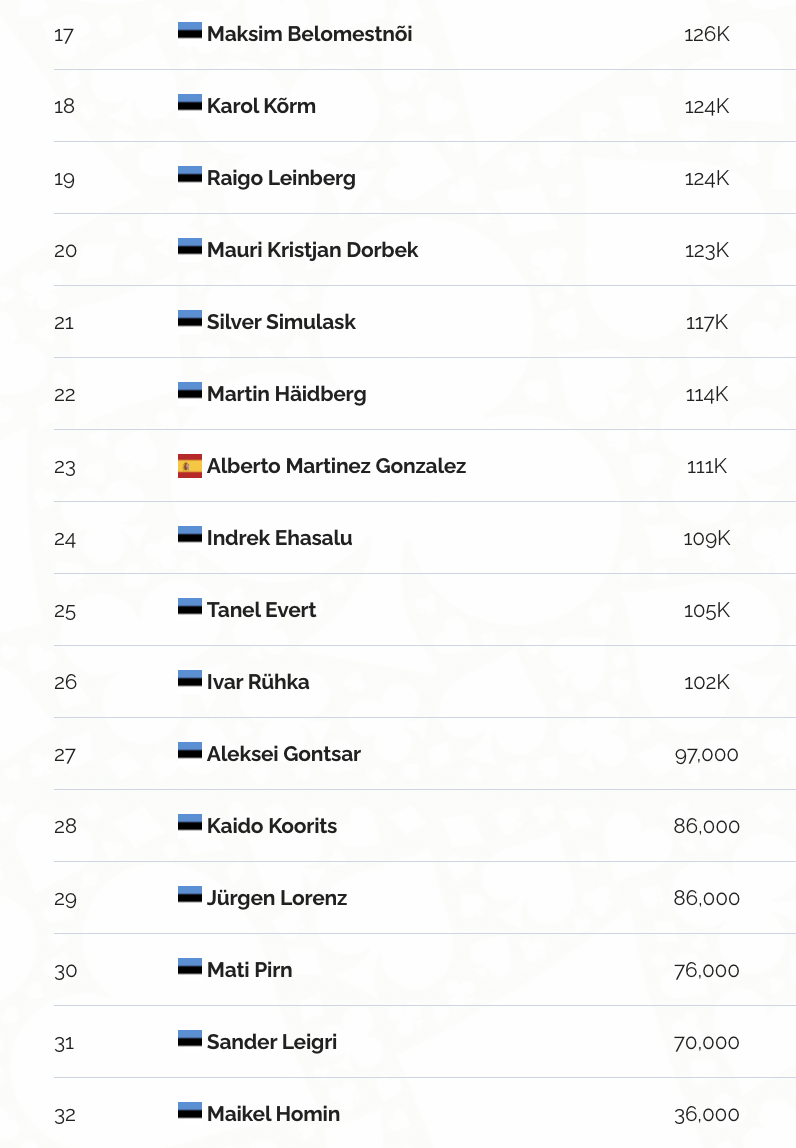The image size is (796, 1148).
Task: Select player Ivar Rühka
Action: point(258,682)
